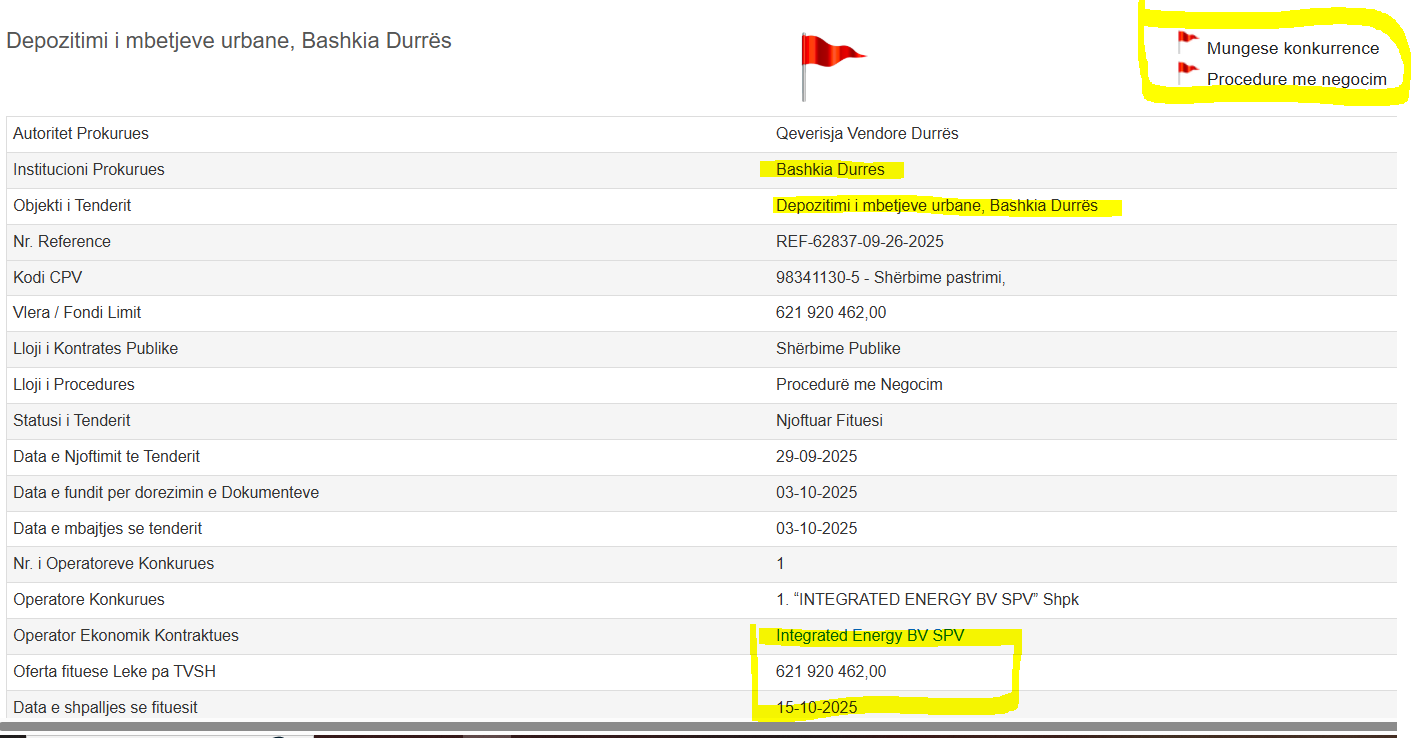Click the red flag beside Procedure me negocim
The height and width of the screenshot is (738, 1411).
pos(1187,72)
